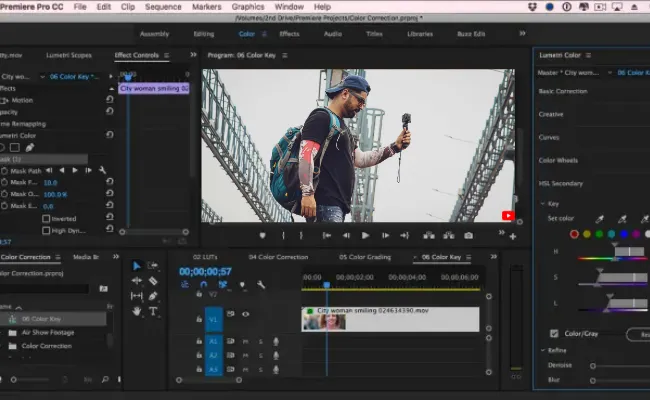Image resolution: width=650 pixels, height=400 pixels.
Task: Select the red color swatch
Action: [574, 235]
